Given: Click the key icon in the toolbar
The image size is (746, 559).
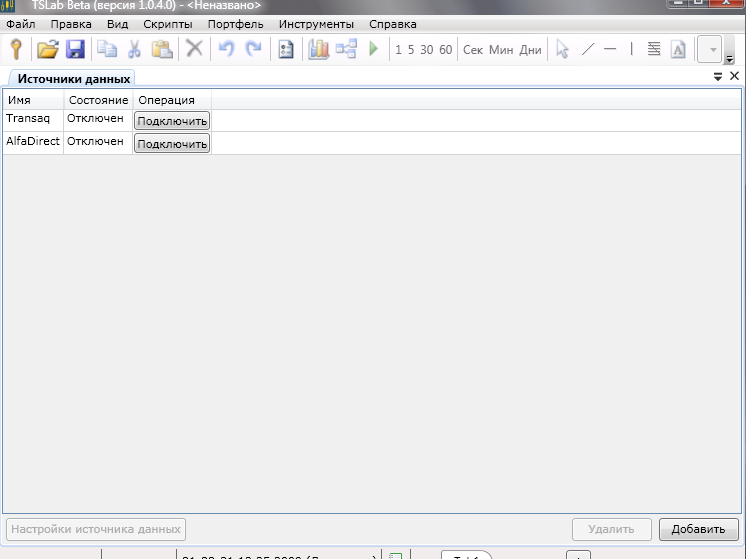Looking at the screenshot, I should click(x=16, y=49).
